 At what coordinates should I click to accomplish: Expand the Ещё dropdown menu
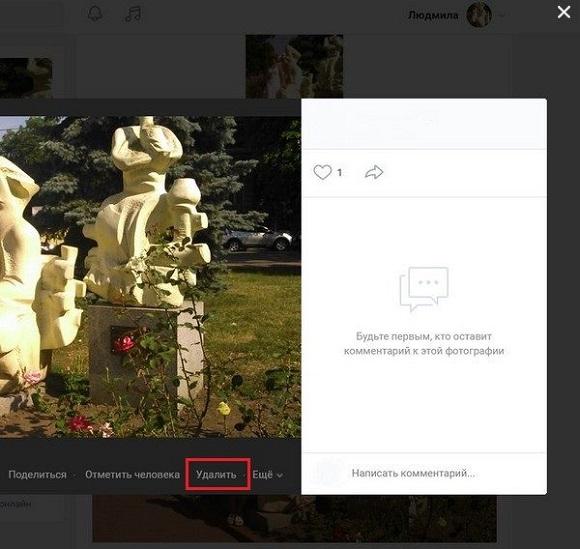point(267,475)
